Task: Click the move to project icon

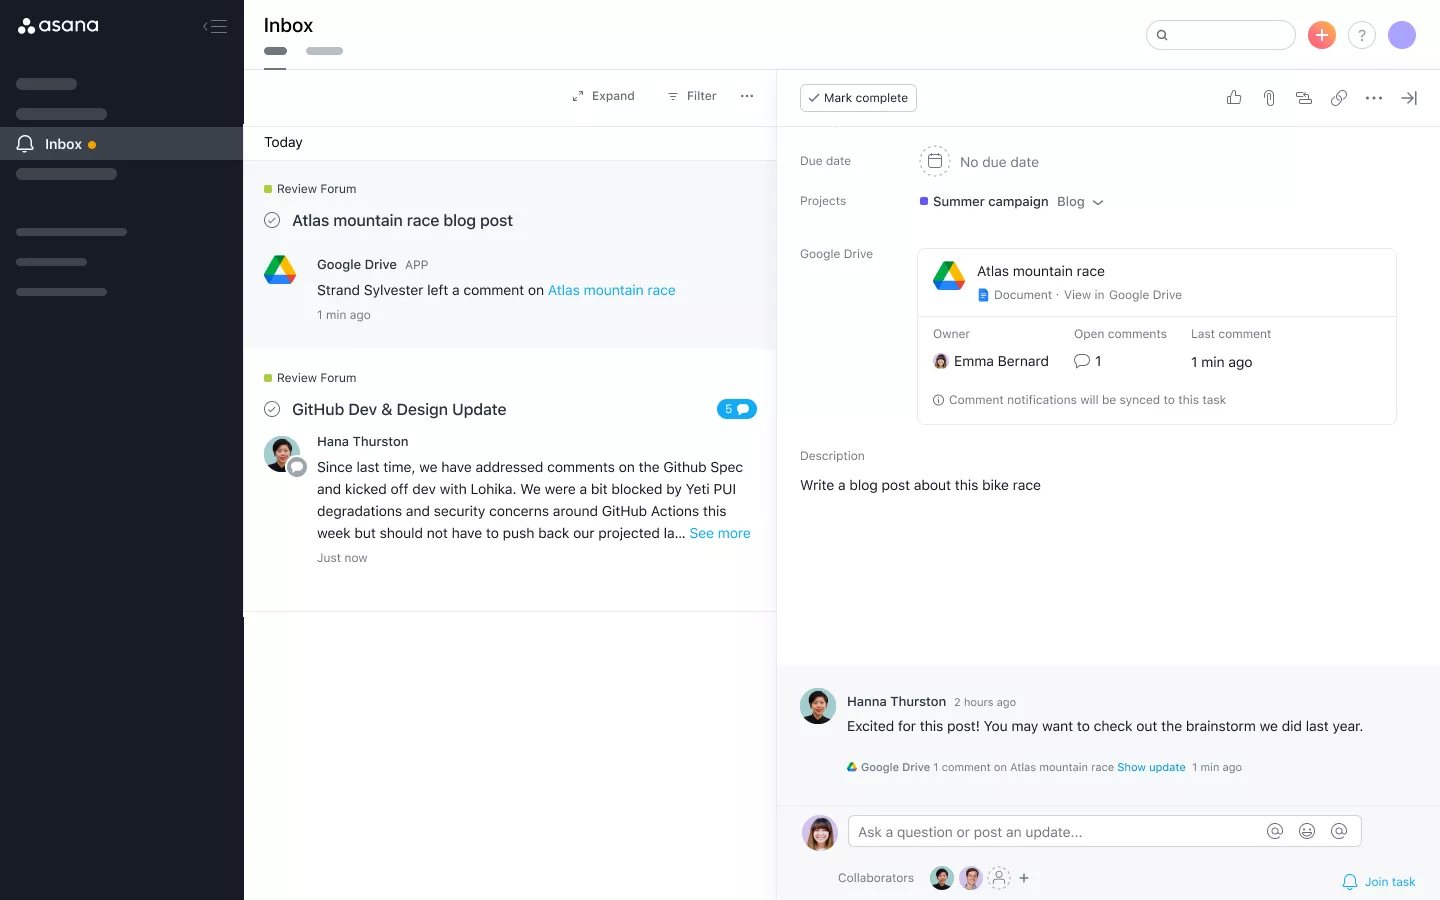Action: (1303, 97)
